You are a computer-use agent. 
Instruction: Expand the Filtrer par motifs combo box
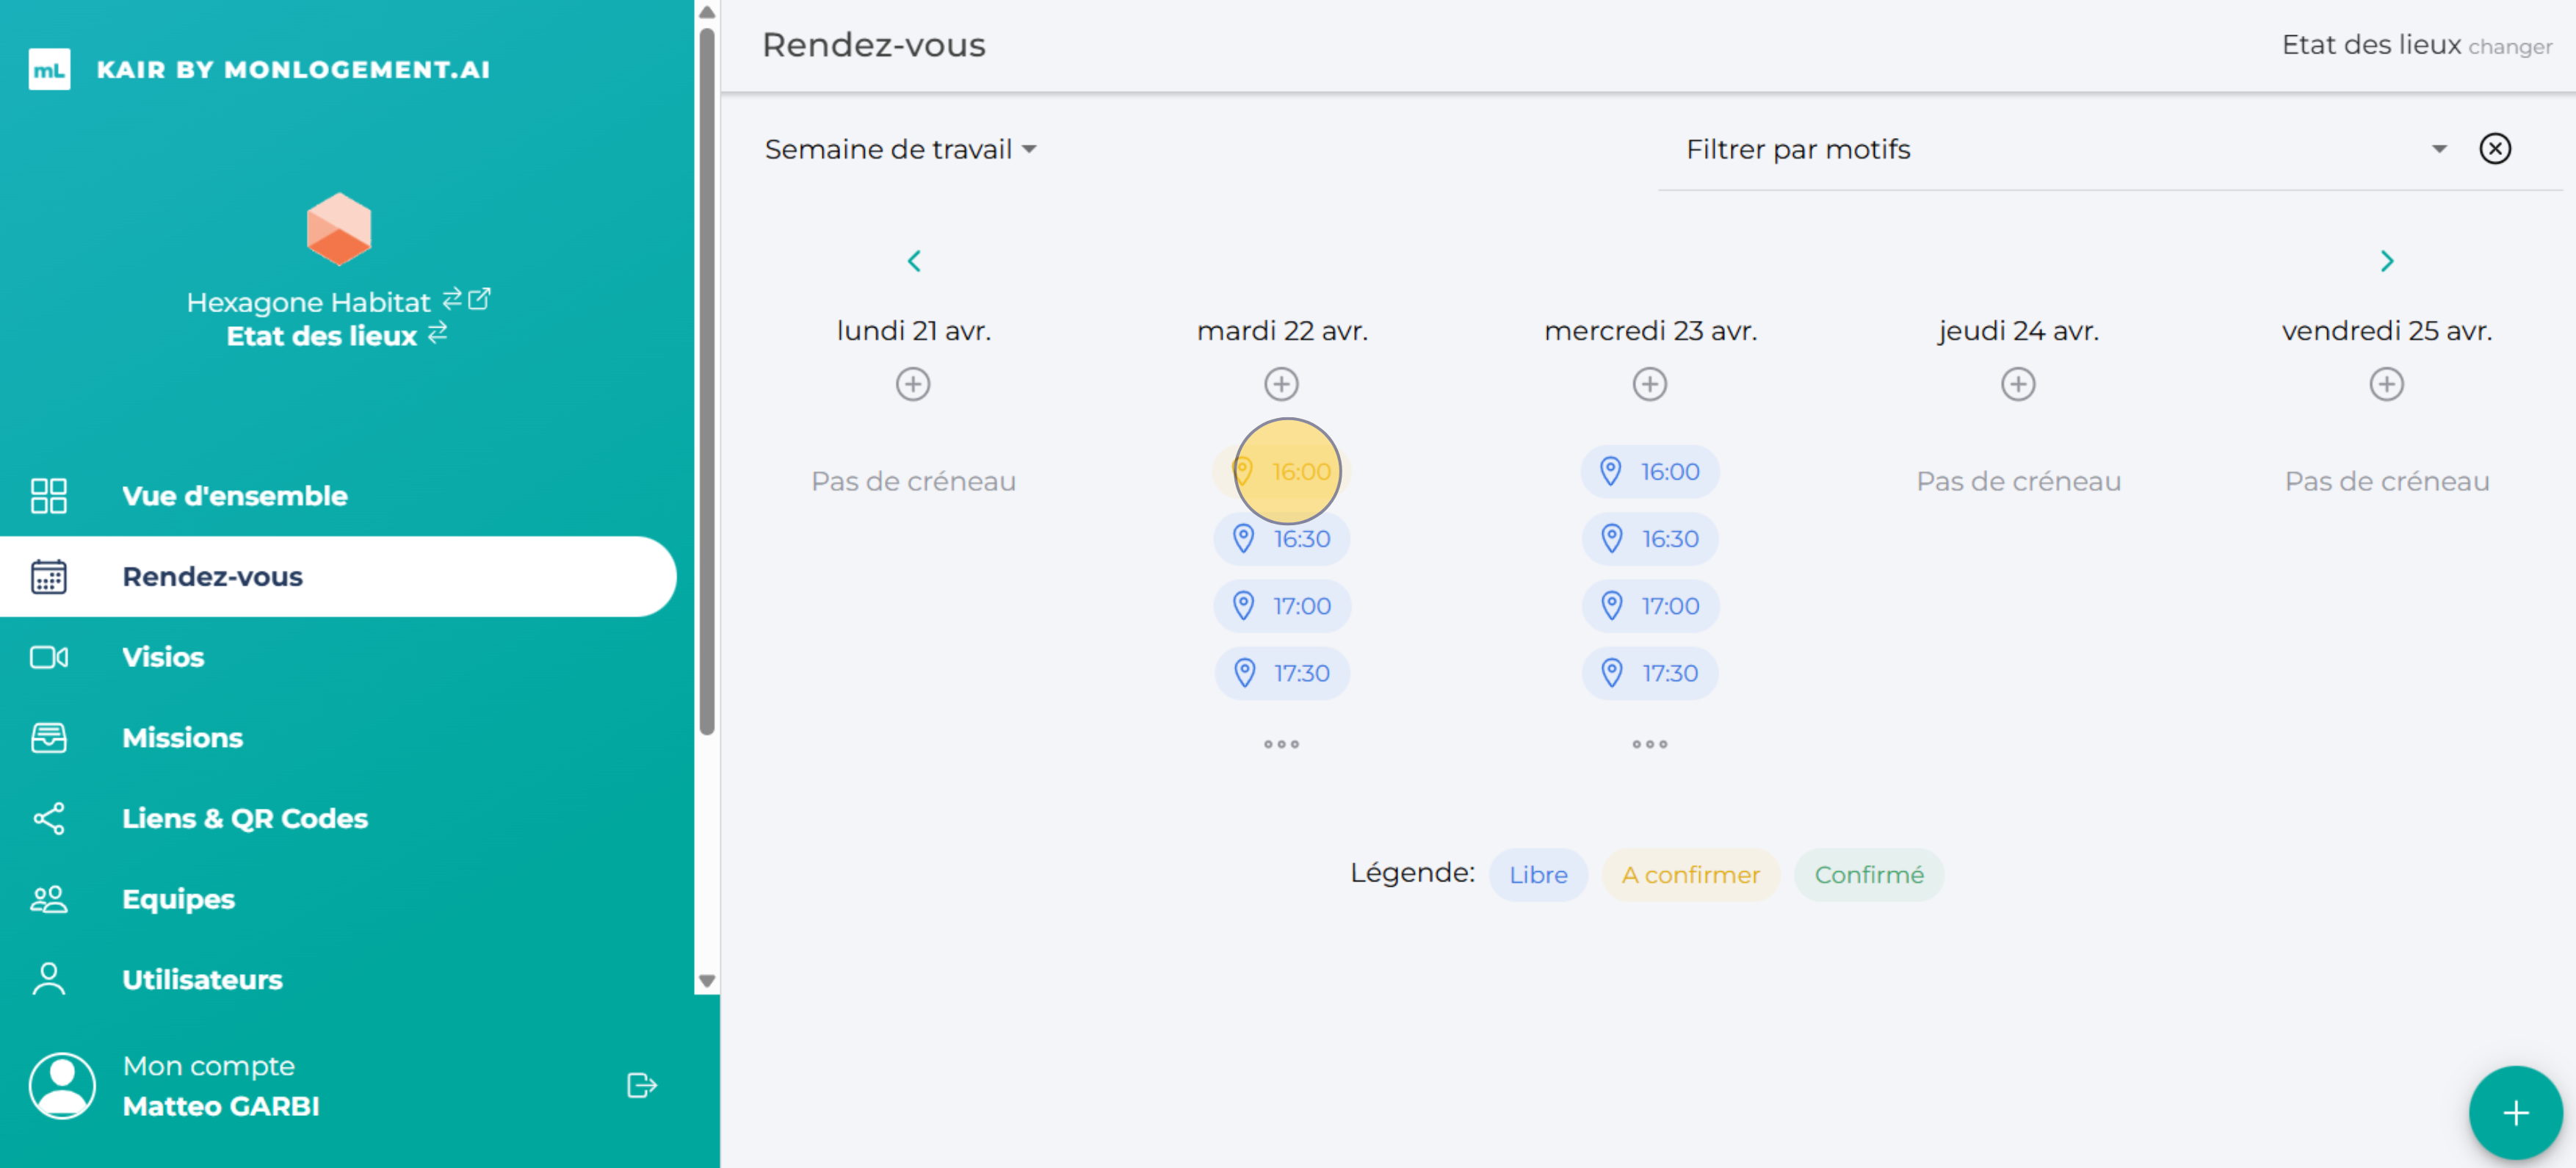(x=2060, y=149)
